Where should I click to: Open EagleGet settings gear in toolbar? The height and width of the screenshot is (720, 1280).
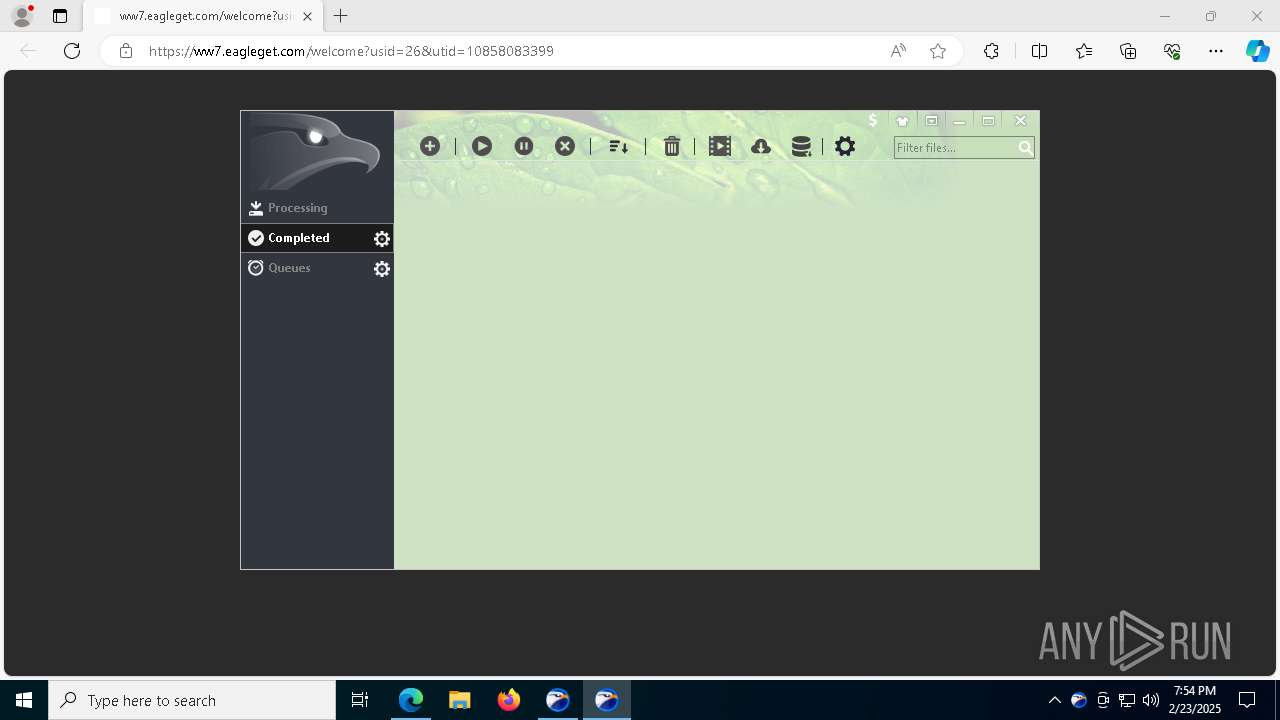pyautogui.click(x=845, y=146)
